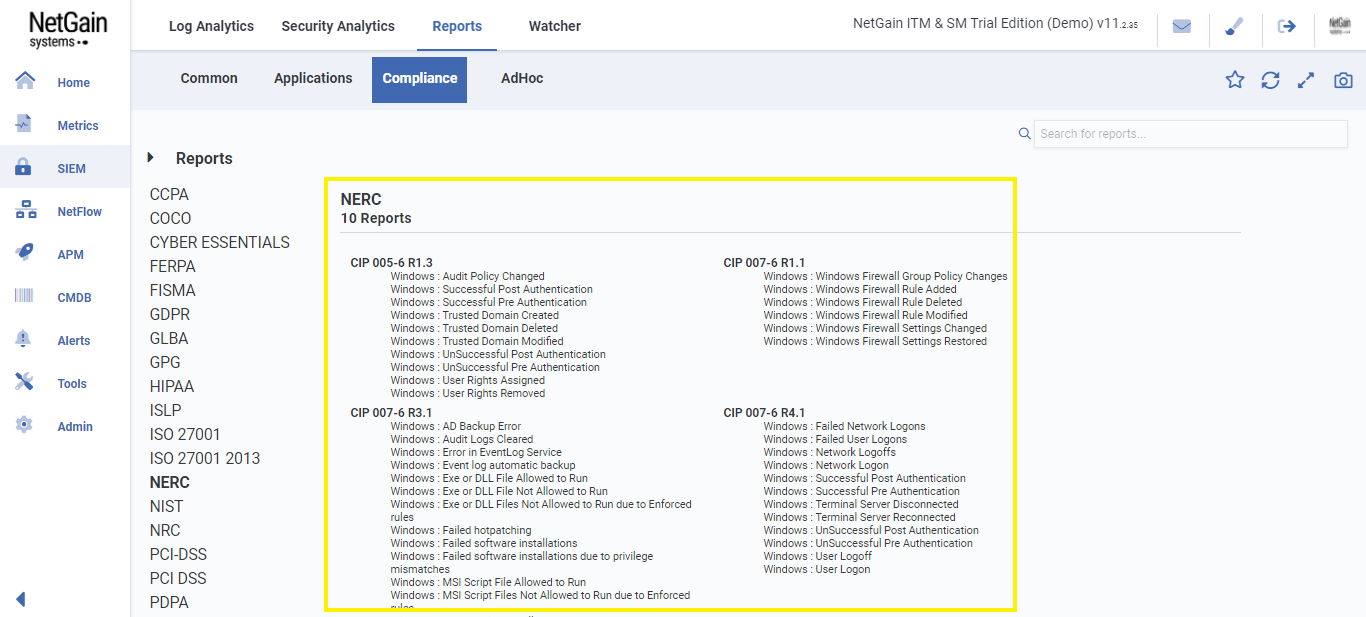
Task: Select NRC compliance category
Action: tap(165, 530)
